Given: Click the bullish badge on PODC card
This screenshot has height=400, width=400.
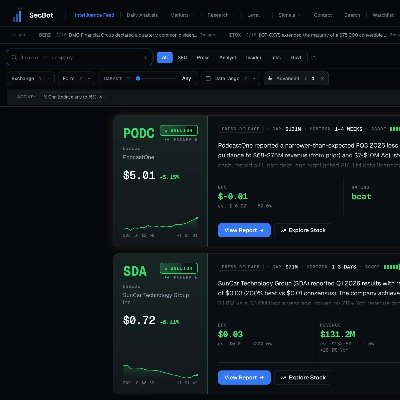Looking at the screenshot, I should click(x=179, y=130).
